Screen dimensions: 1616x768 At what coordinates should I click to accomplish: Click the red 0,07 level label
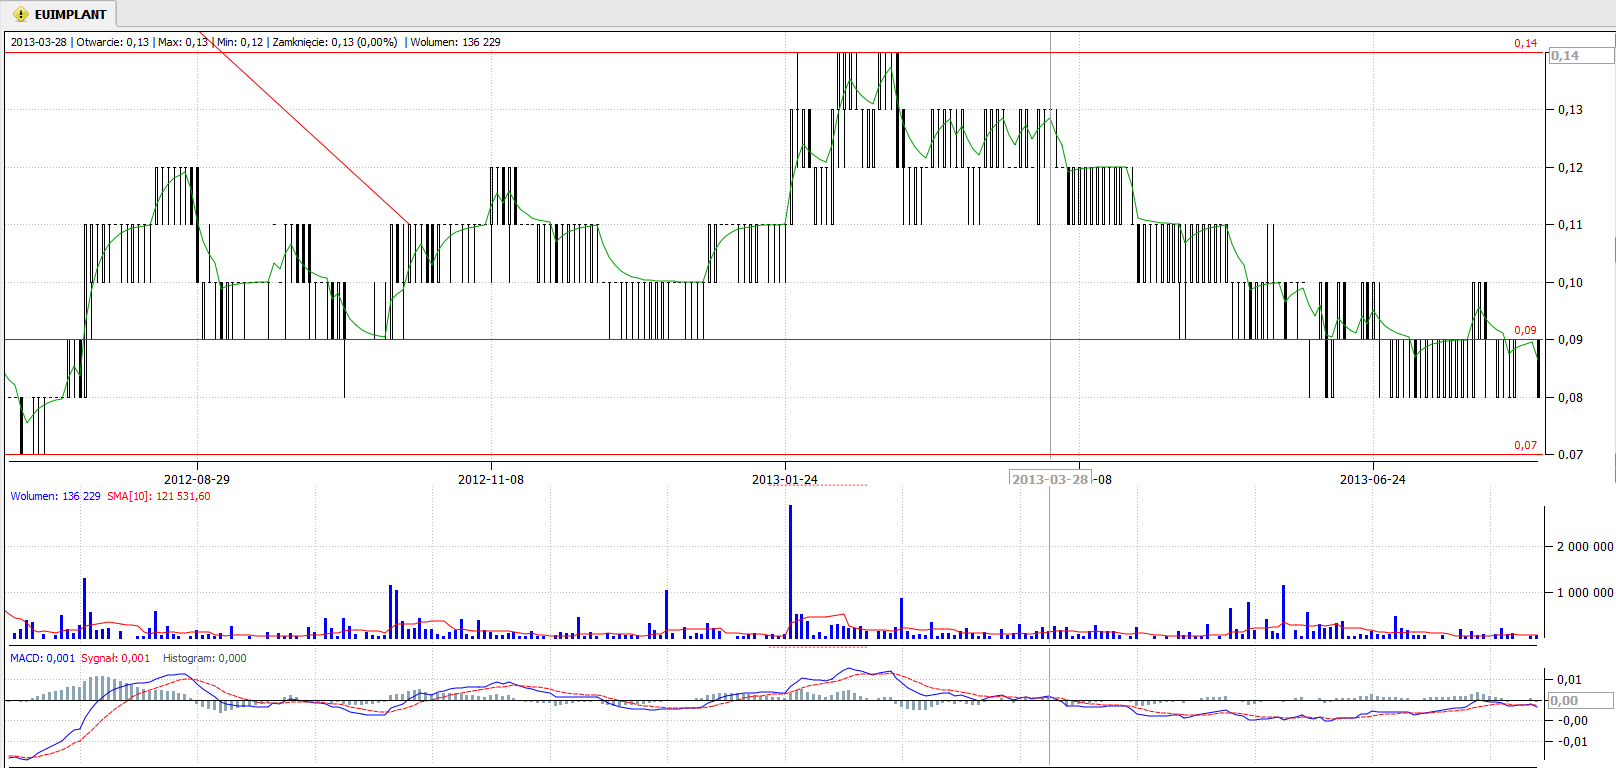click(1525, 445)
